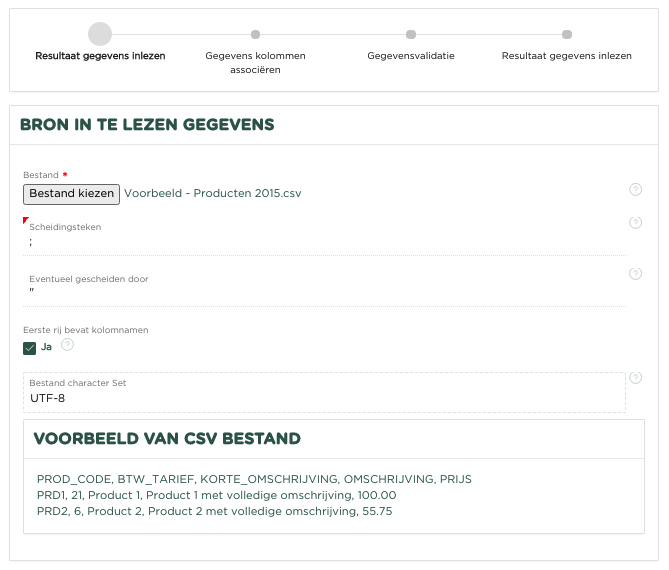Click the Ja label beside the checkbox
669x570 pixels.
(46, 347)
